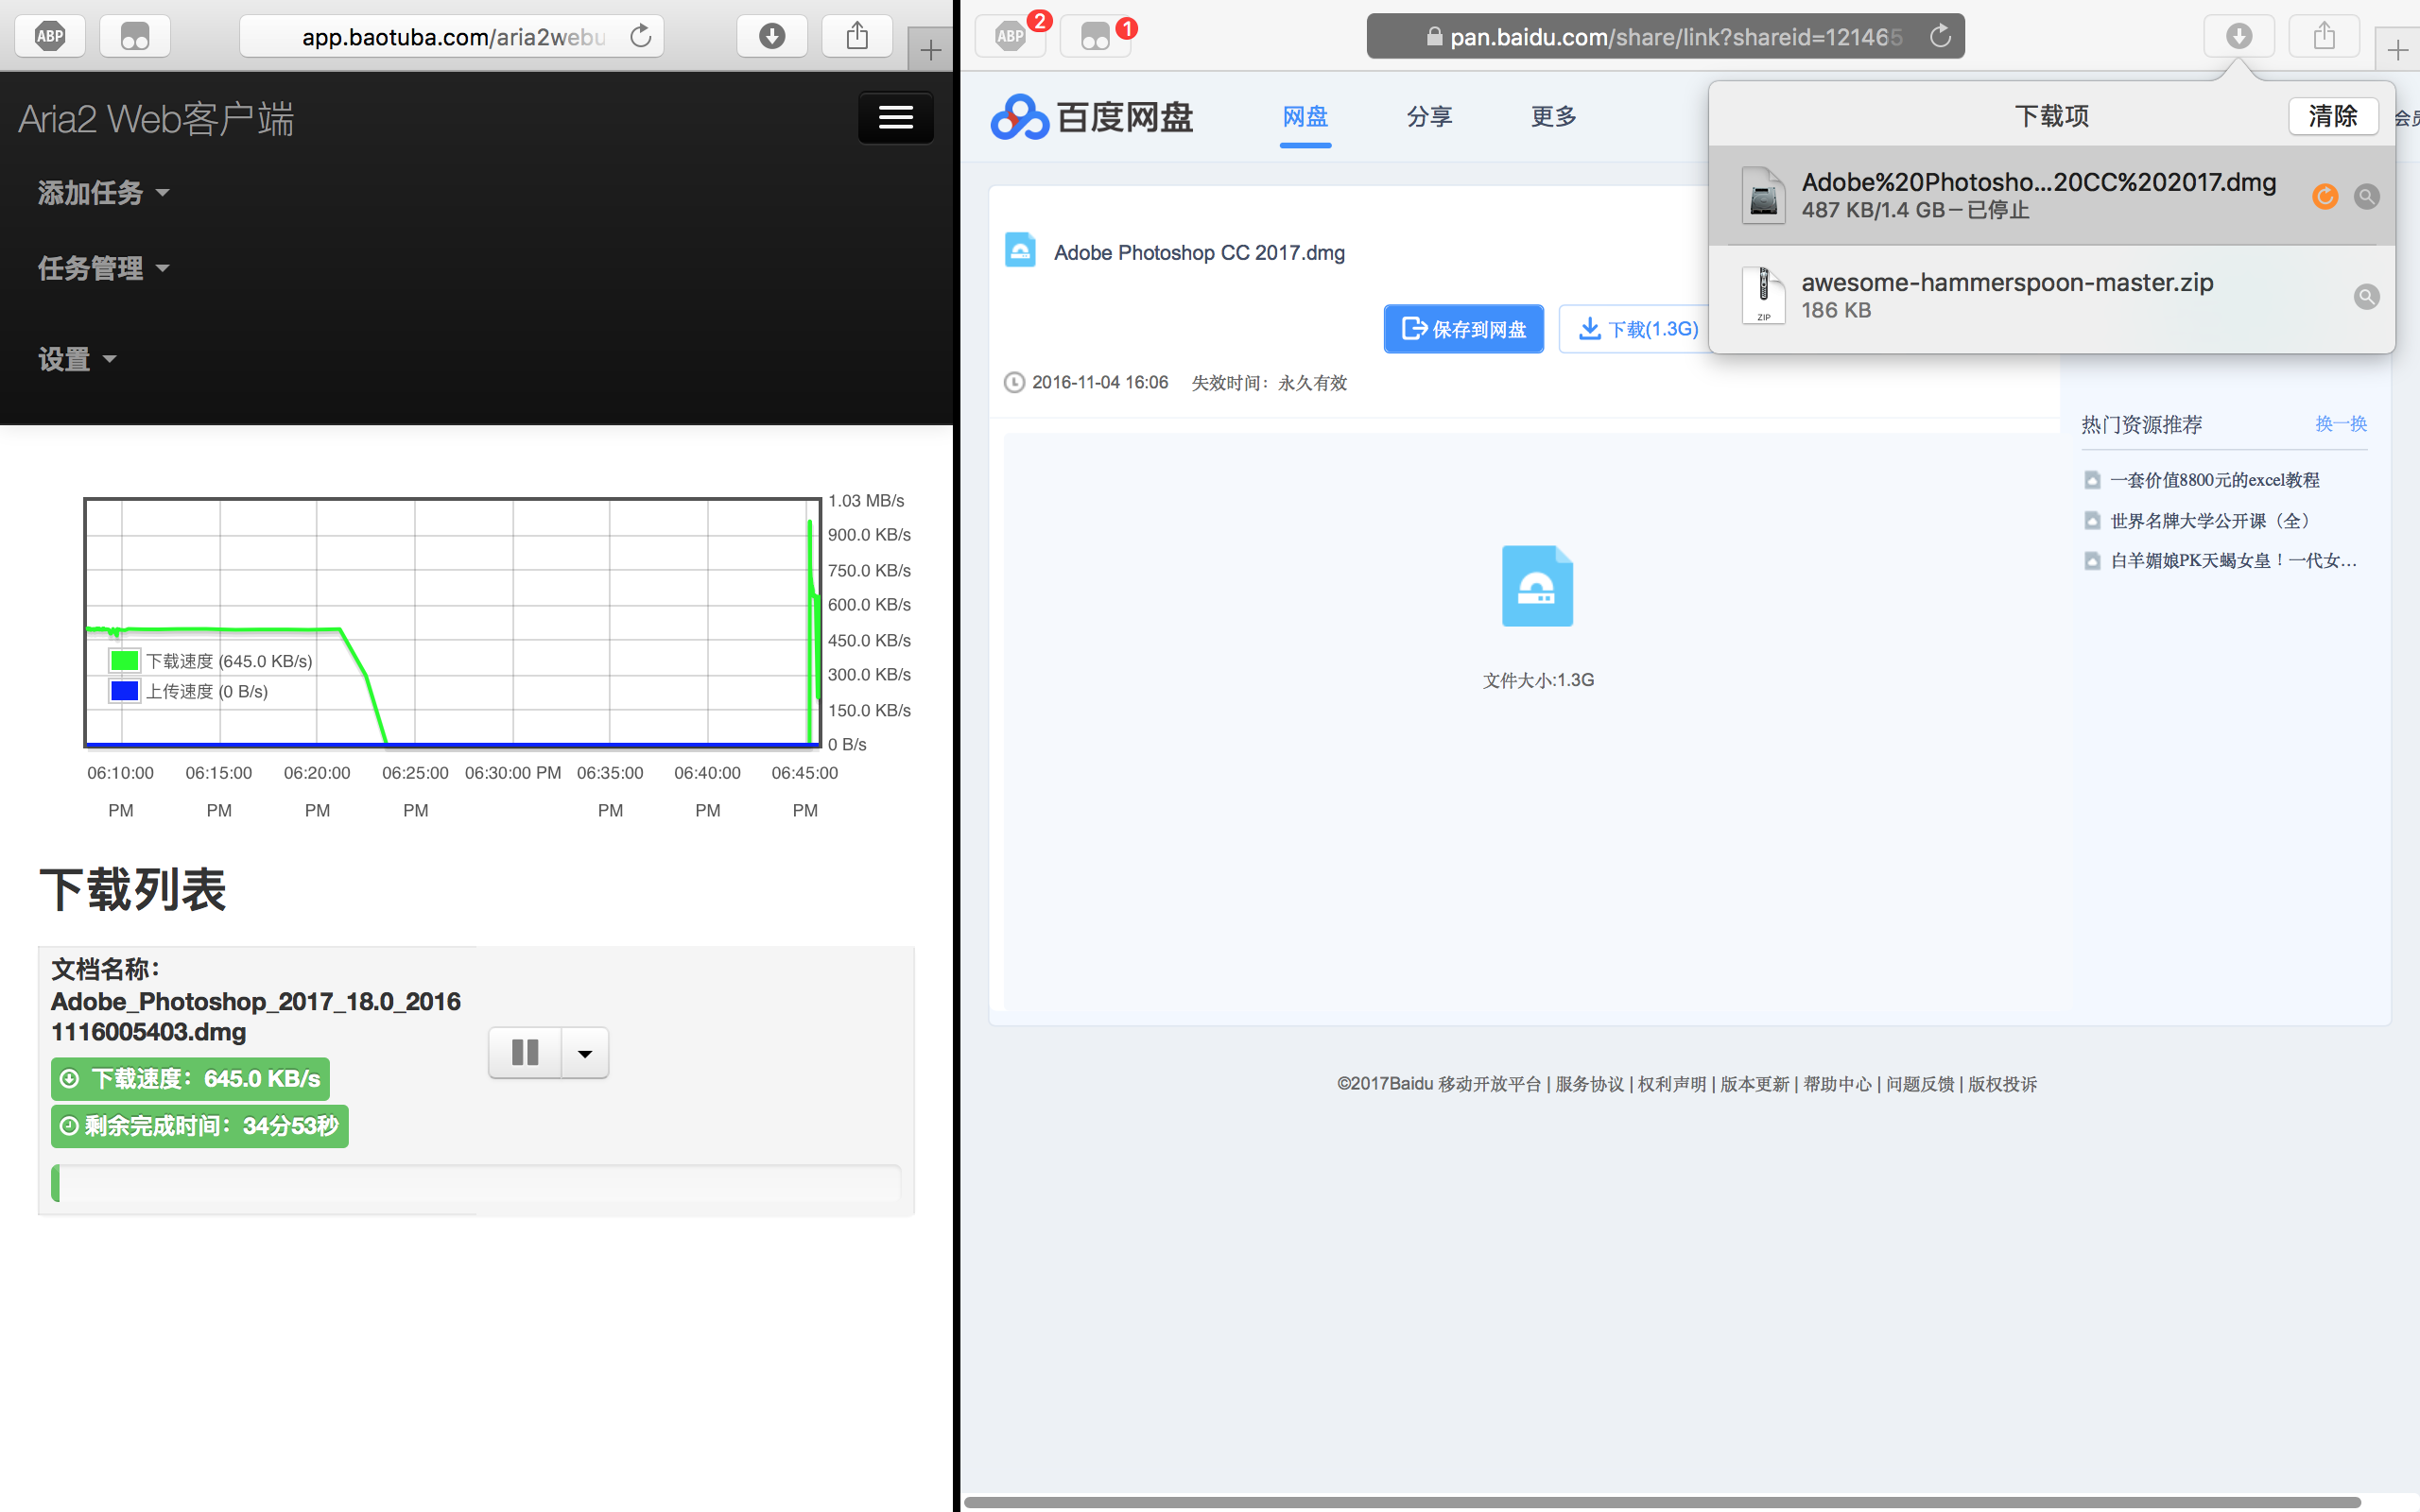Click the hamburger menu in Aria2 navbar

[x=895, y=118]
